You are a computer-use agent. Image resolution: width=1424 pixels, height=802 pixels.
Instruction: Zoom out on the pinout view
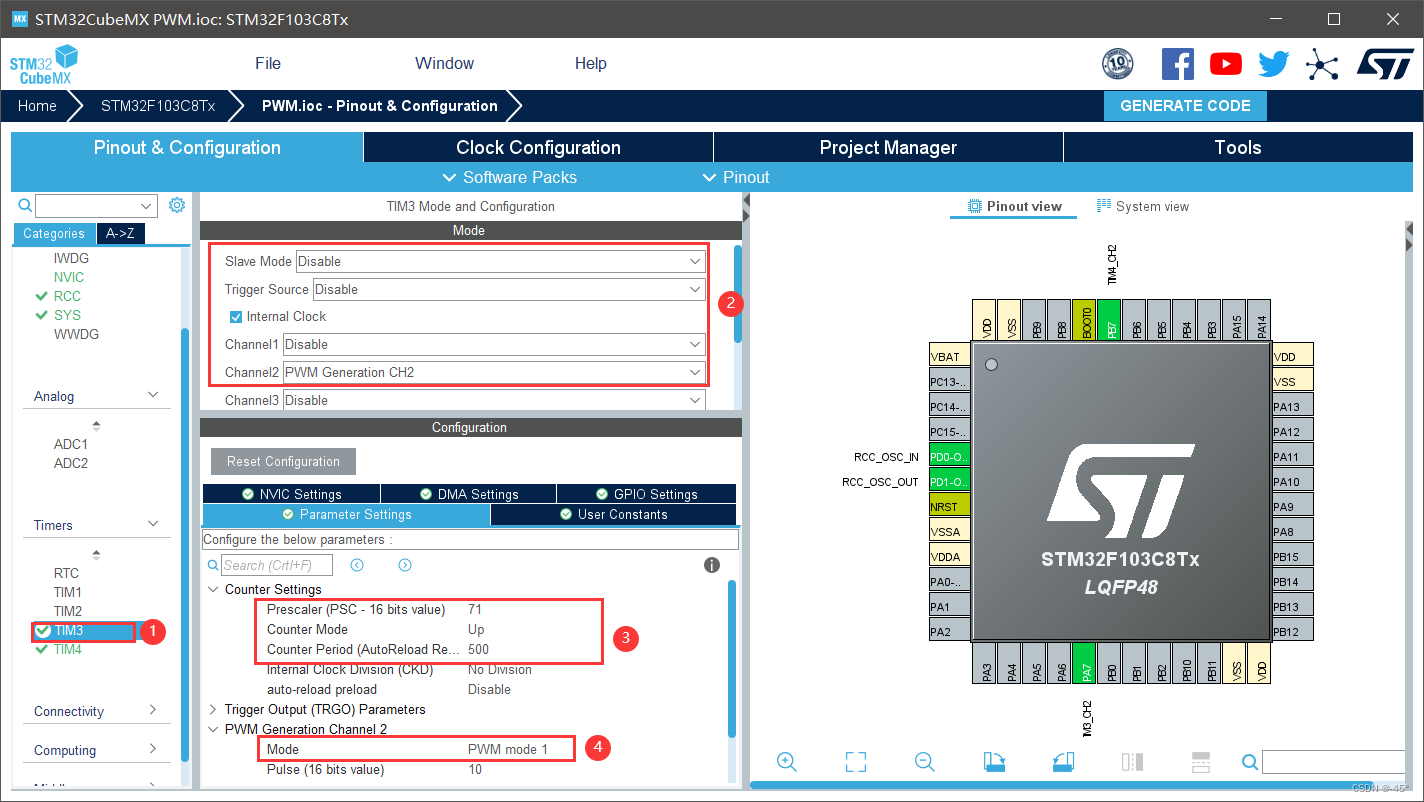tap(925, 762)
